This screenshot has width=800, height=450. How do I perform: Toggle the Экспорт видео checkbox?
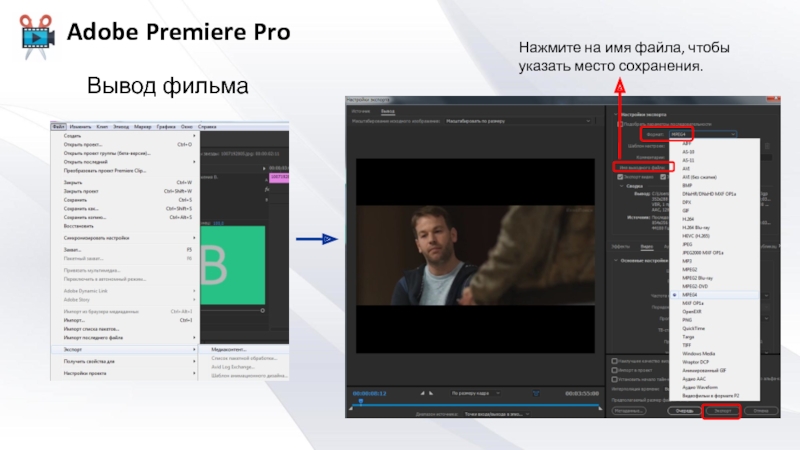pos(620,177)
